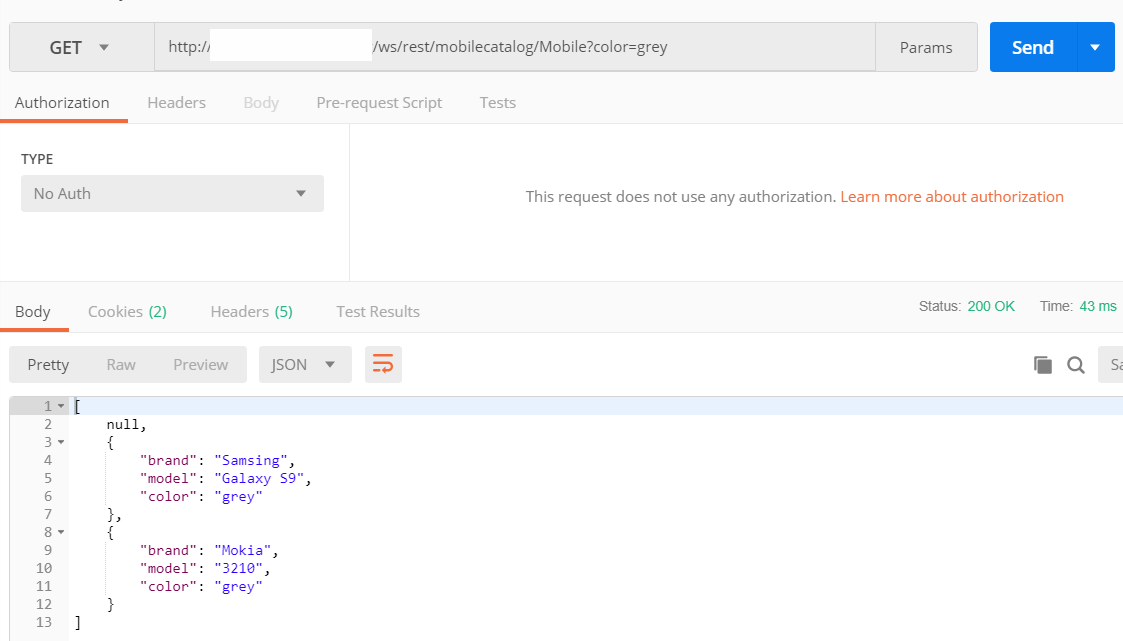The image size is (1123, 641).
Task: View the response Headers (5) tab
Action: [x=251, y=312]
